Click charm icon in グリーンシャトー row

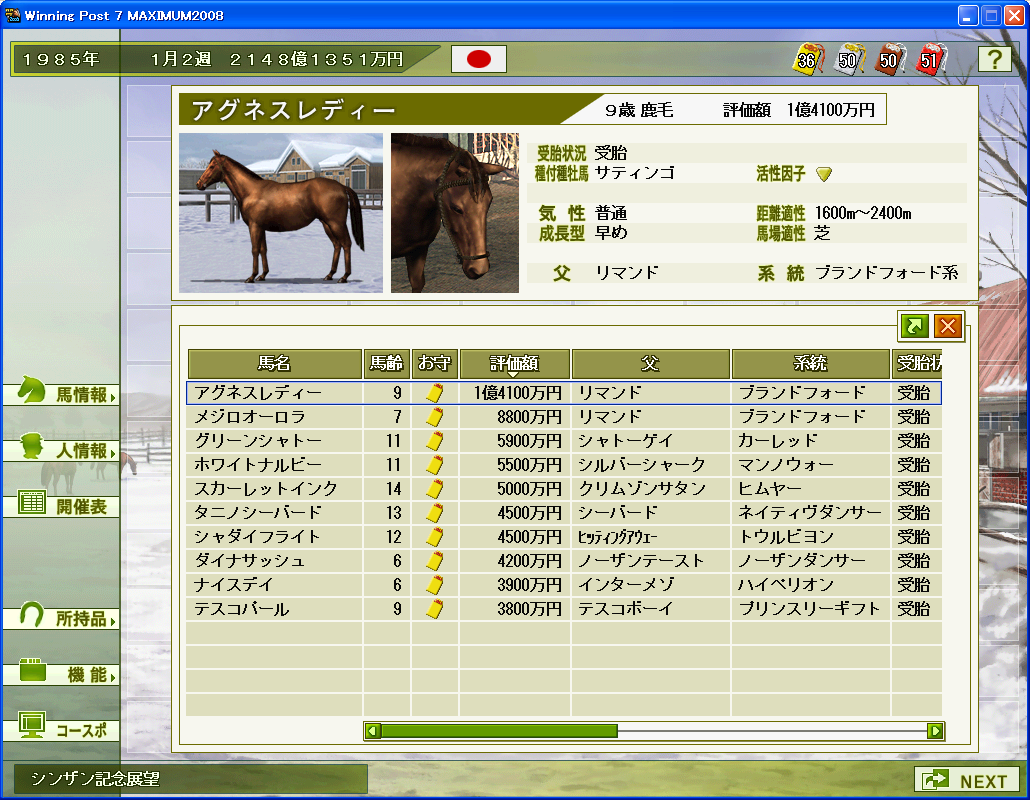(x=434, y=441)
